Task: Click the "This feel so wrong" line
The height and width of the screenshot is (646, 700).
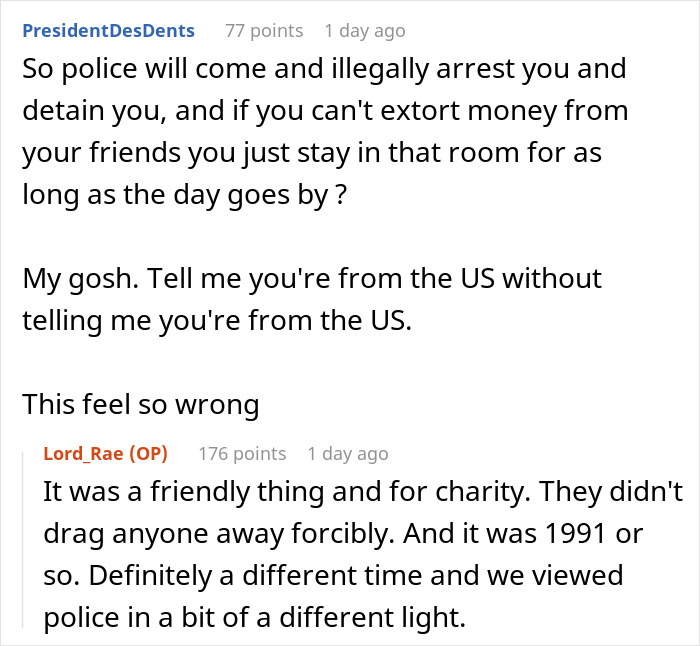Action: click(141, 405)
